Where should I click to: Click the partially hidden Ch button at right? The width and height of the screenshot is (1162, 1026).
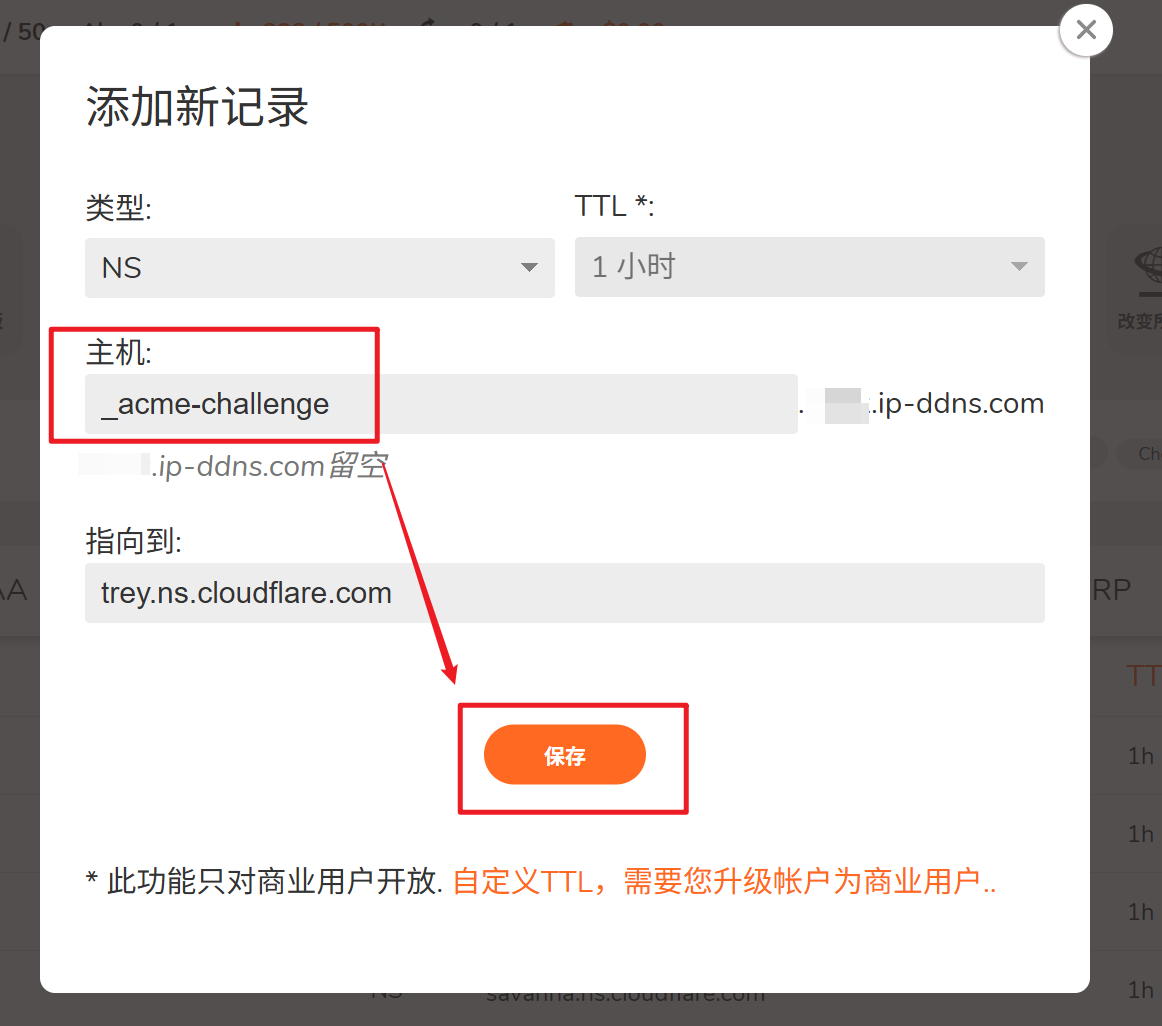pos(1149,454)
